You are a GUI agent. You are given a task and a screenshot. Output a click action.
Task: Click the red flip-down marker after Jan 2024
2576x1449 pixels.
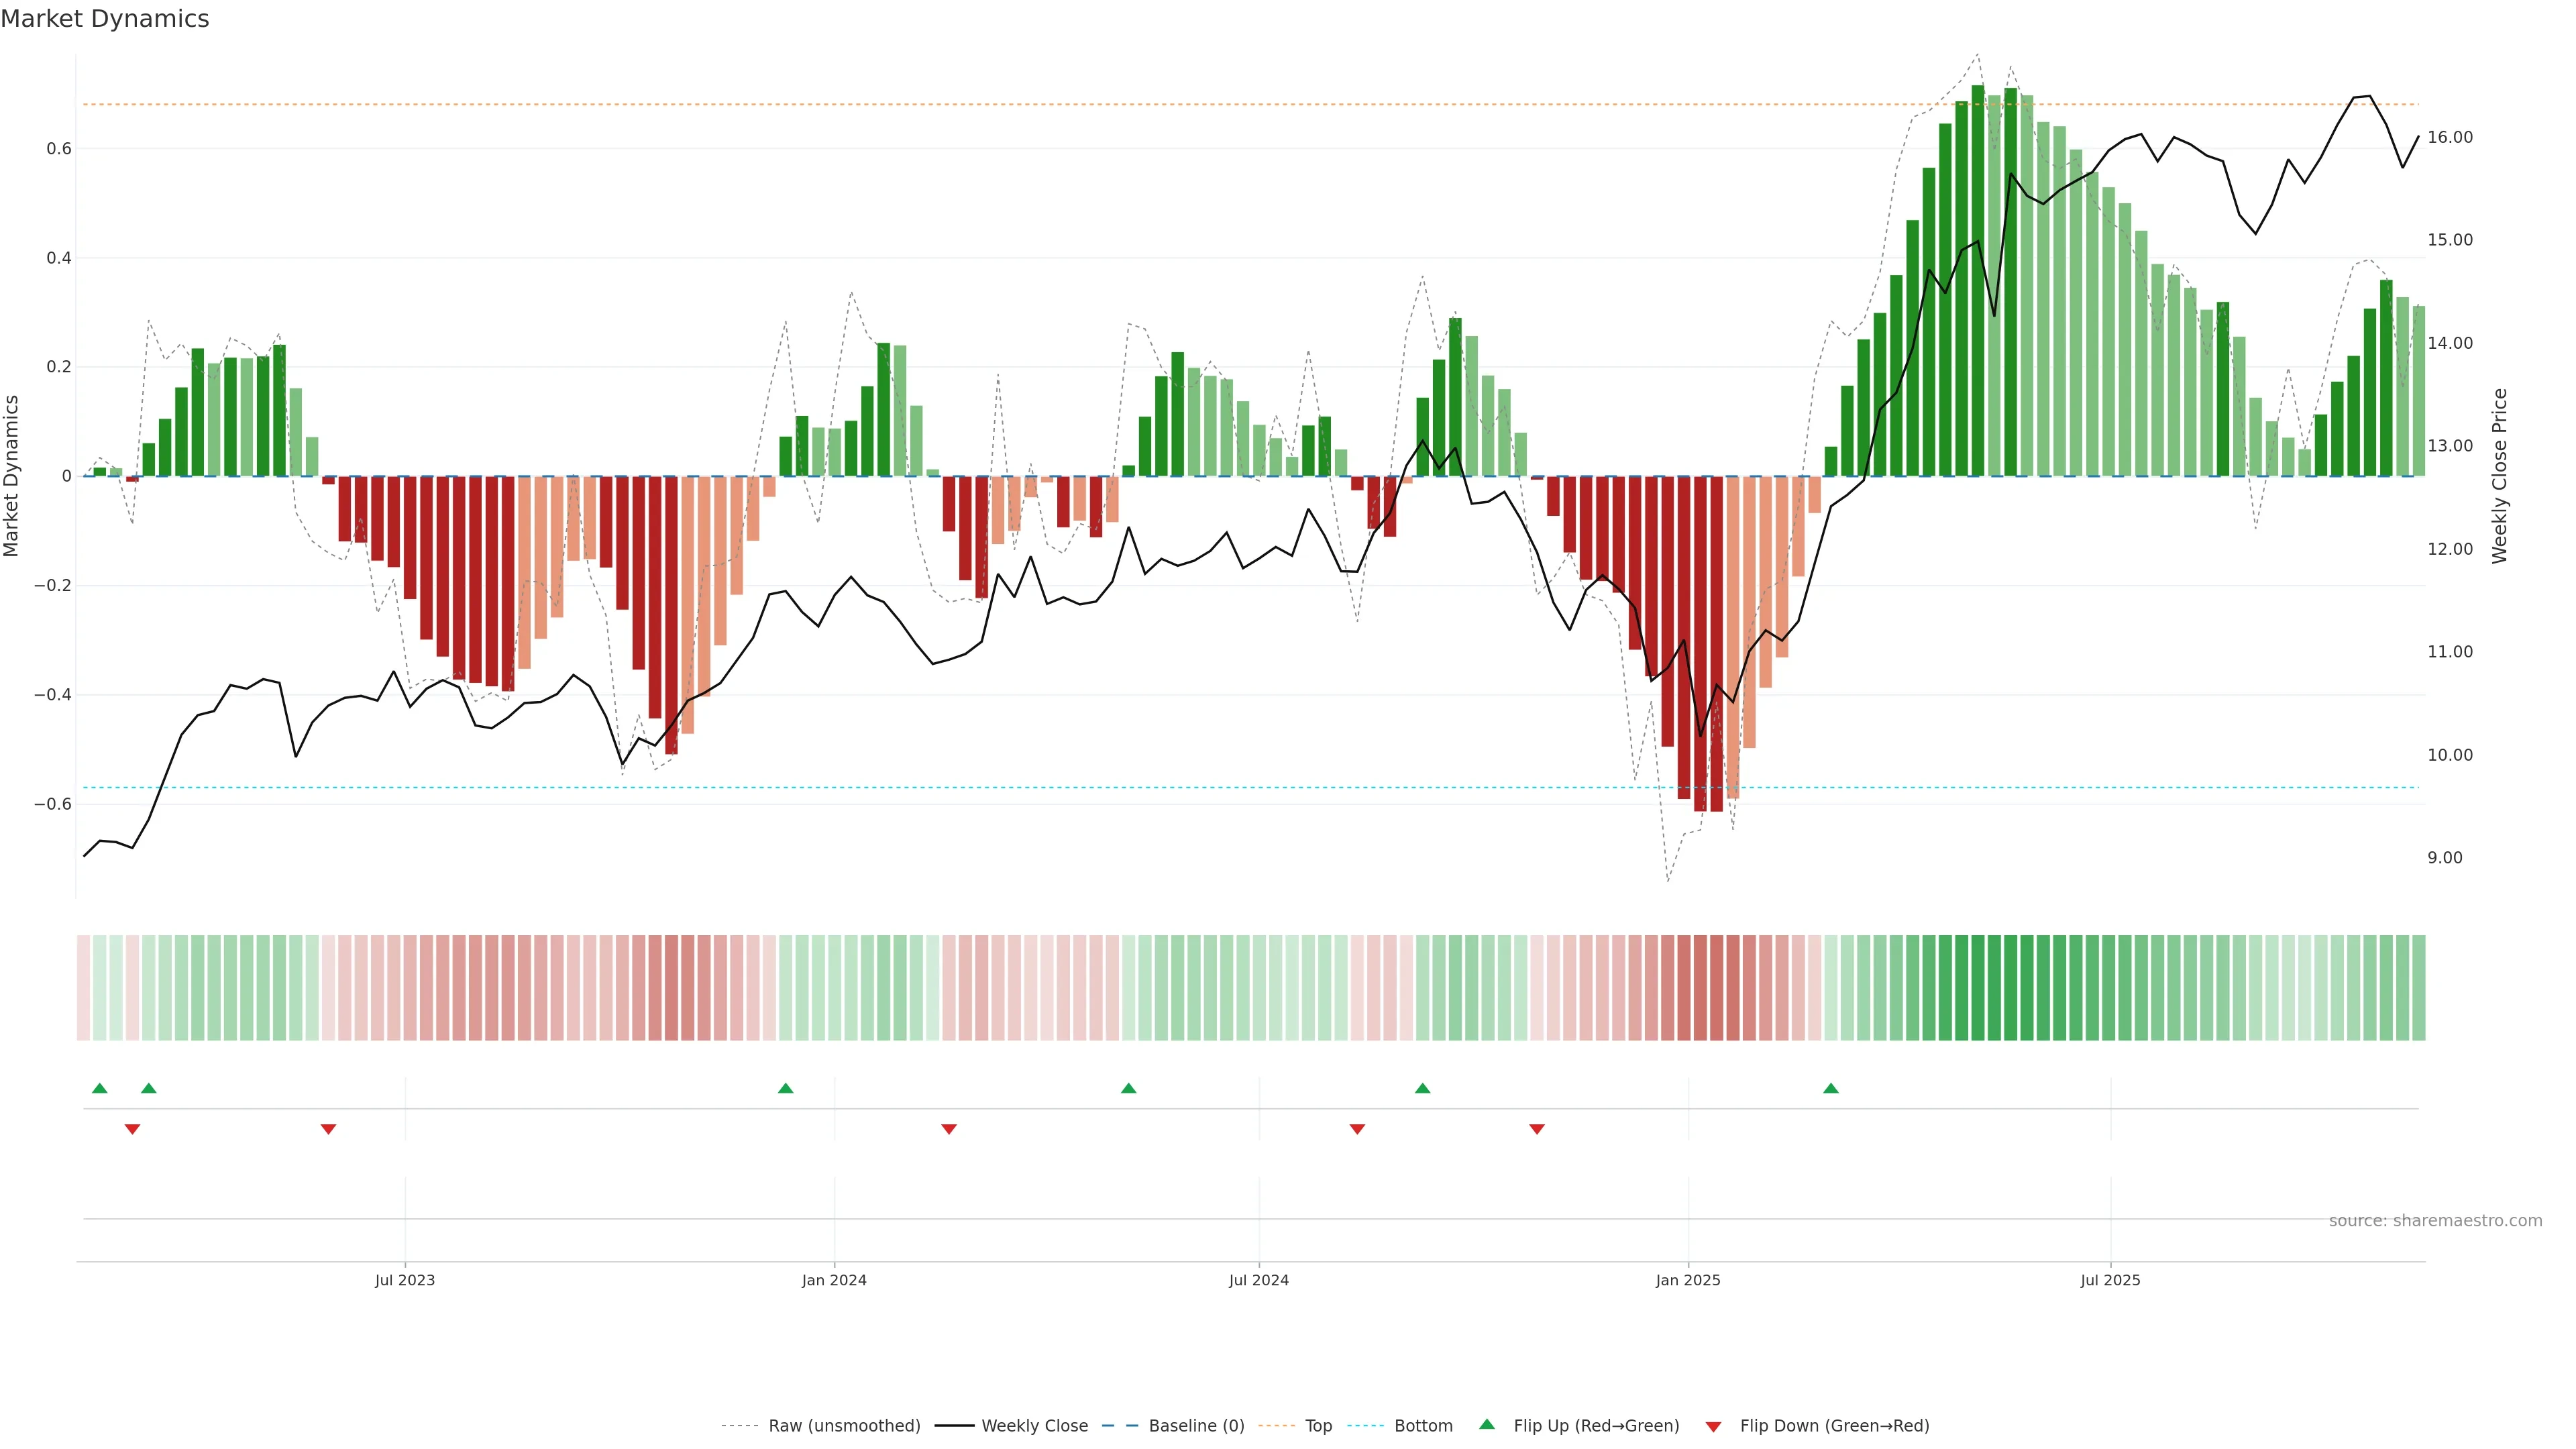[949, 1129]
